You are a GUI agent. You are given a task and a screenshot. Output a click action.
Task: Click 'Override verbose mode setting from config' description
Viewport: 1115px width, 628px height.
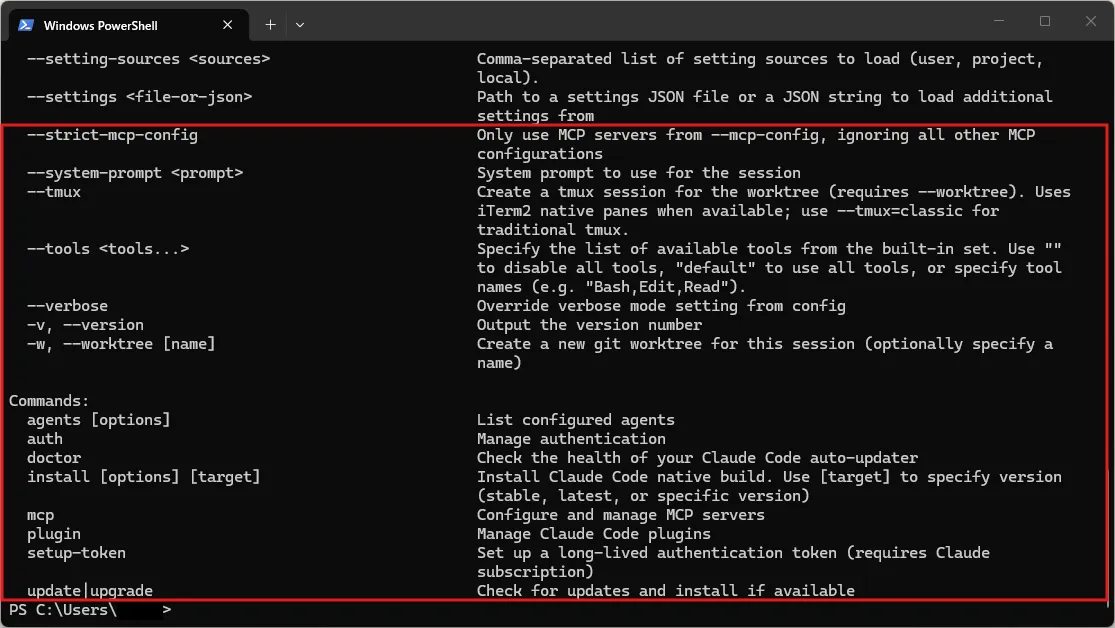[661, 306]
